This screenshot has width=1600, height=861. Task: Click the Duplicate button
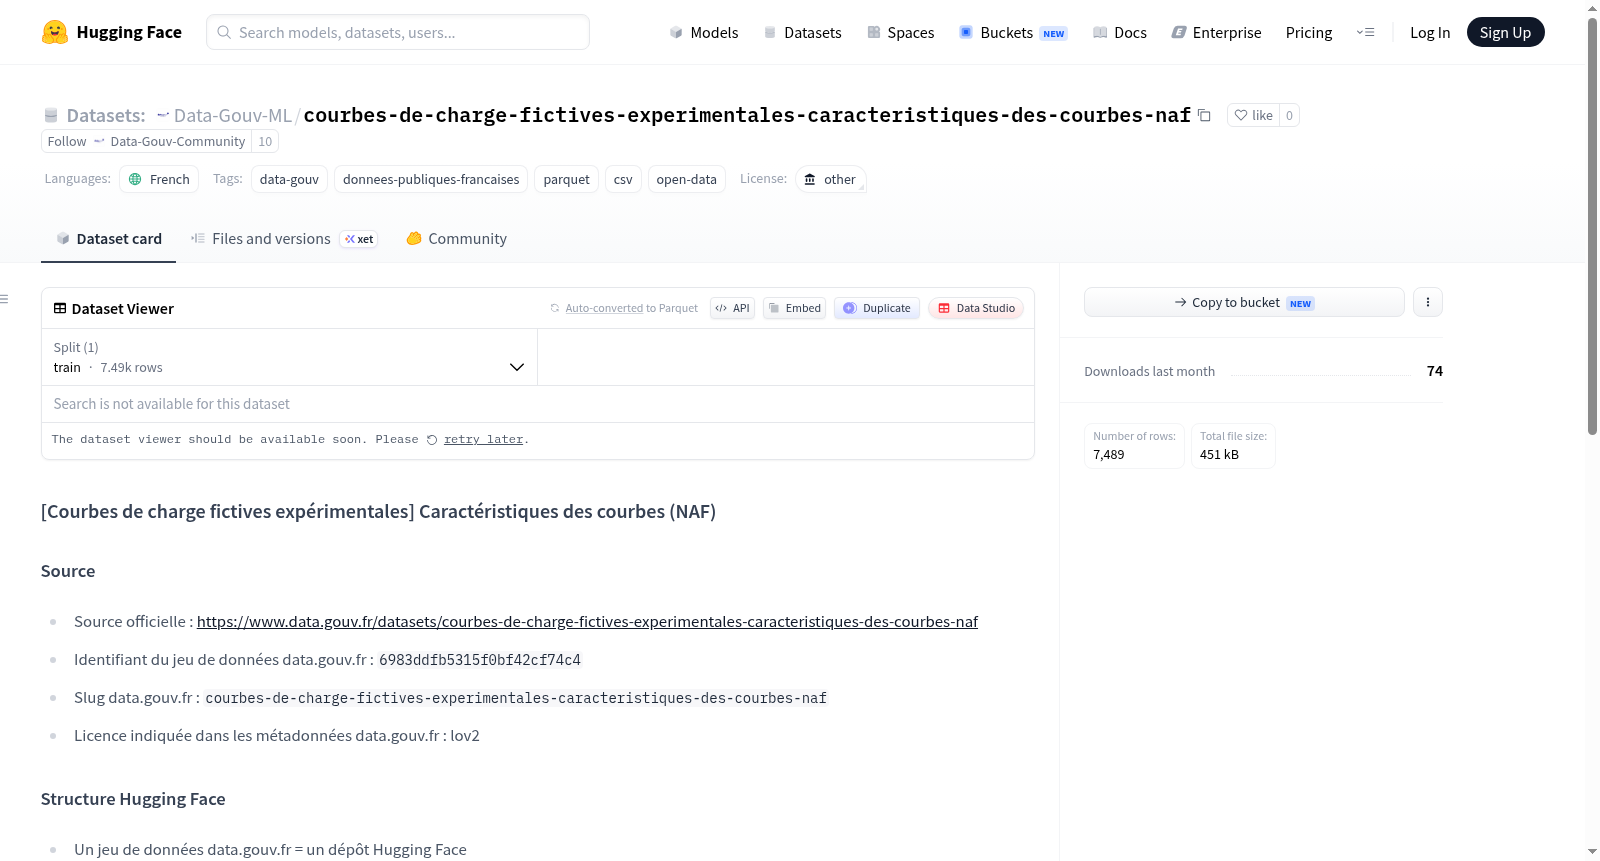(877, 308)
